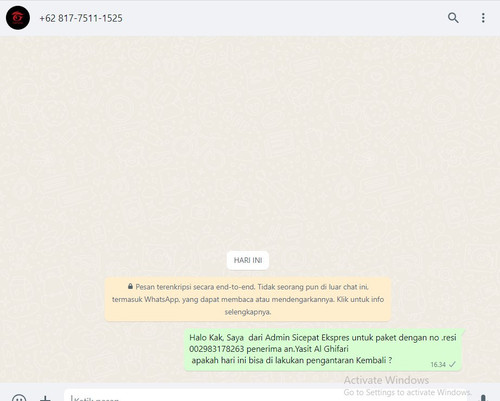
Task: Search within this chat
Action: coord(453,18)
